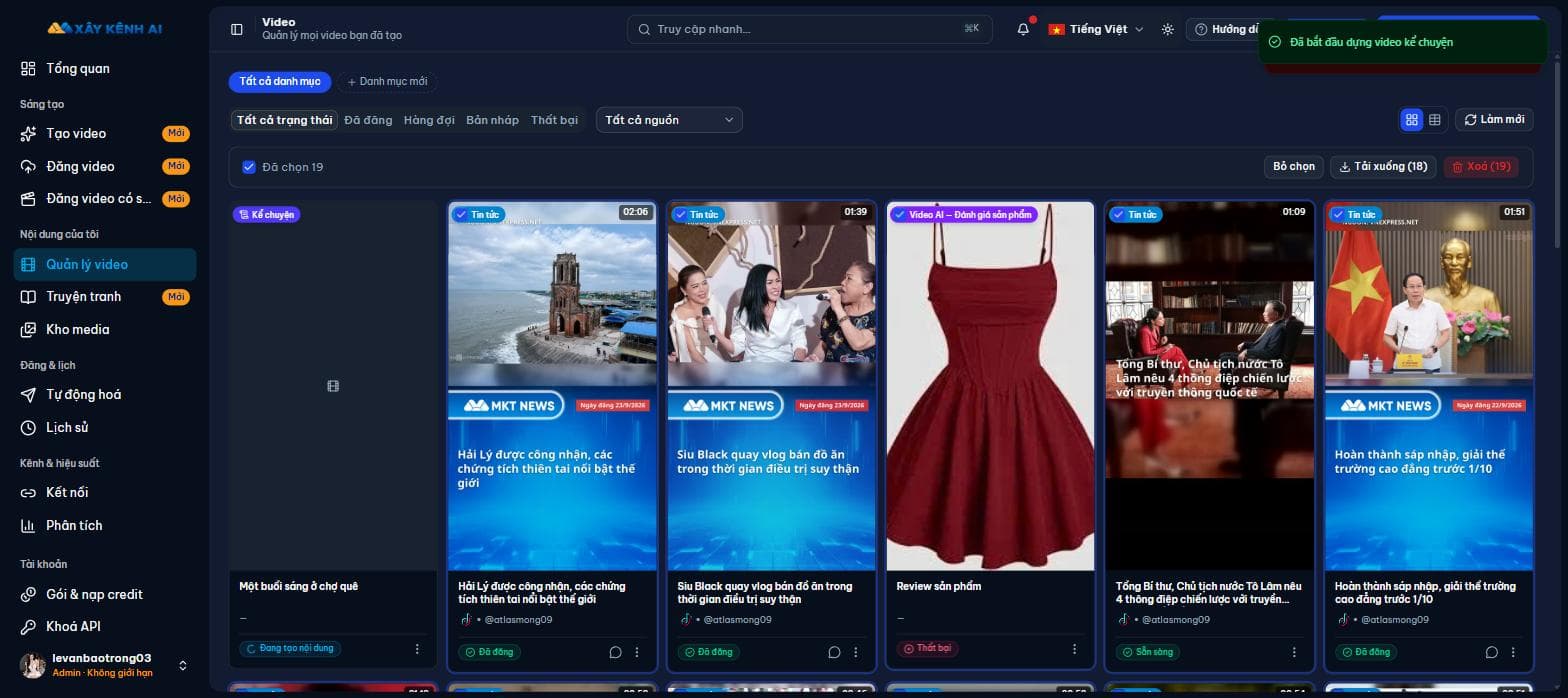
Task: Click the Kể chuyện tag on first card
Action: (267, 214)
